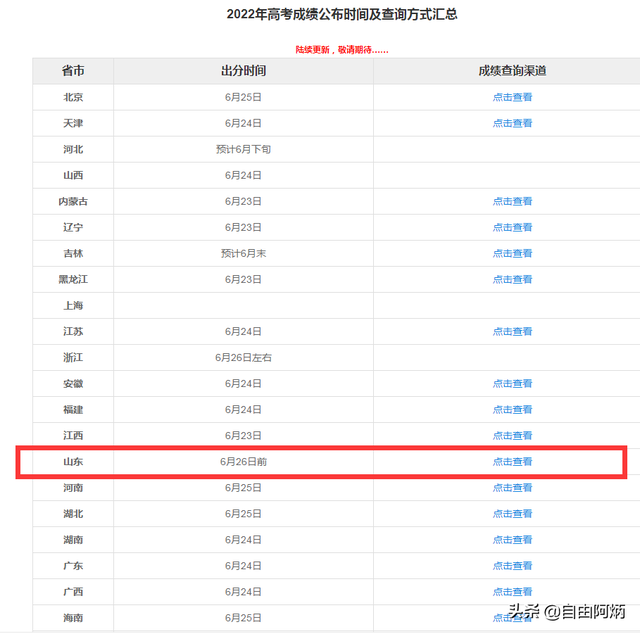The height and width of the screenshot is (634, 640).
Task: Select the 浙江 province cell
Action: click(x=73, y=358)
